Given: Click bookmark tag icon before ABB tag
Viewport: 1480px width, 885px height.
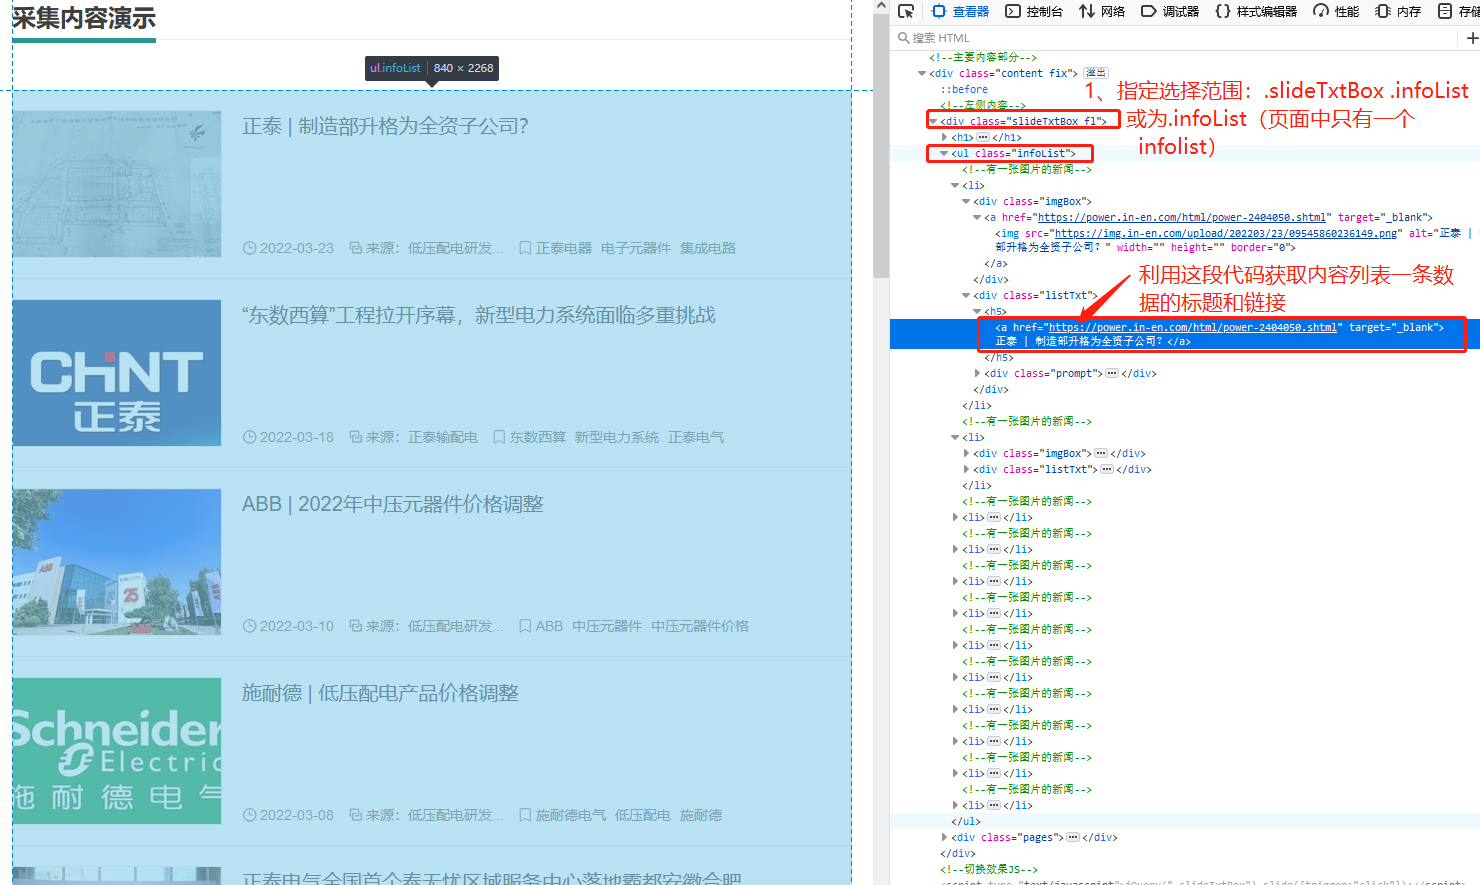Looking at the screenshot, I should 525,626.
